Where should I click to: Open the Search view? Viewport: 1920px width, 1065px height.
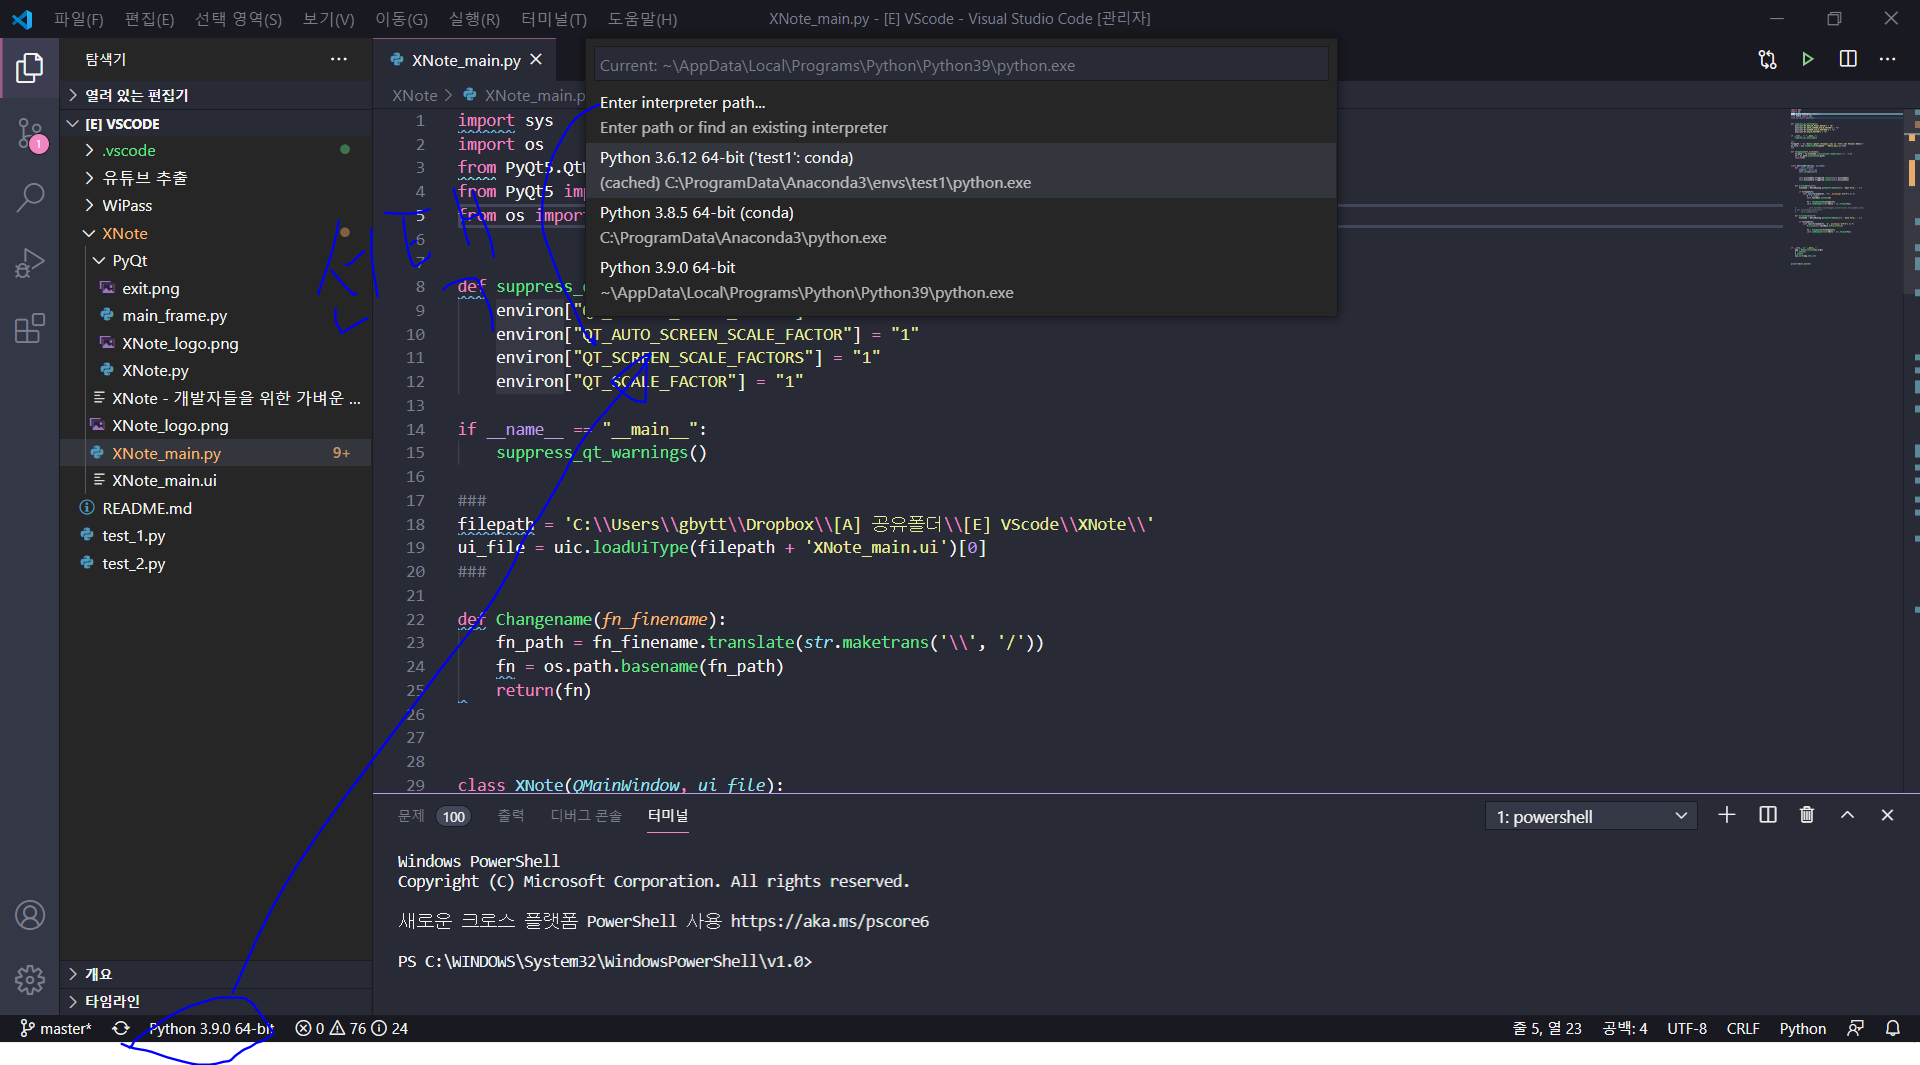tap(30, 198)
